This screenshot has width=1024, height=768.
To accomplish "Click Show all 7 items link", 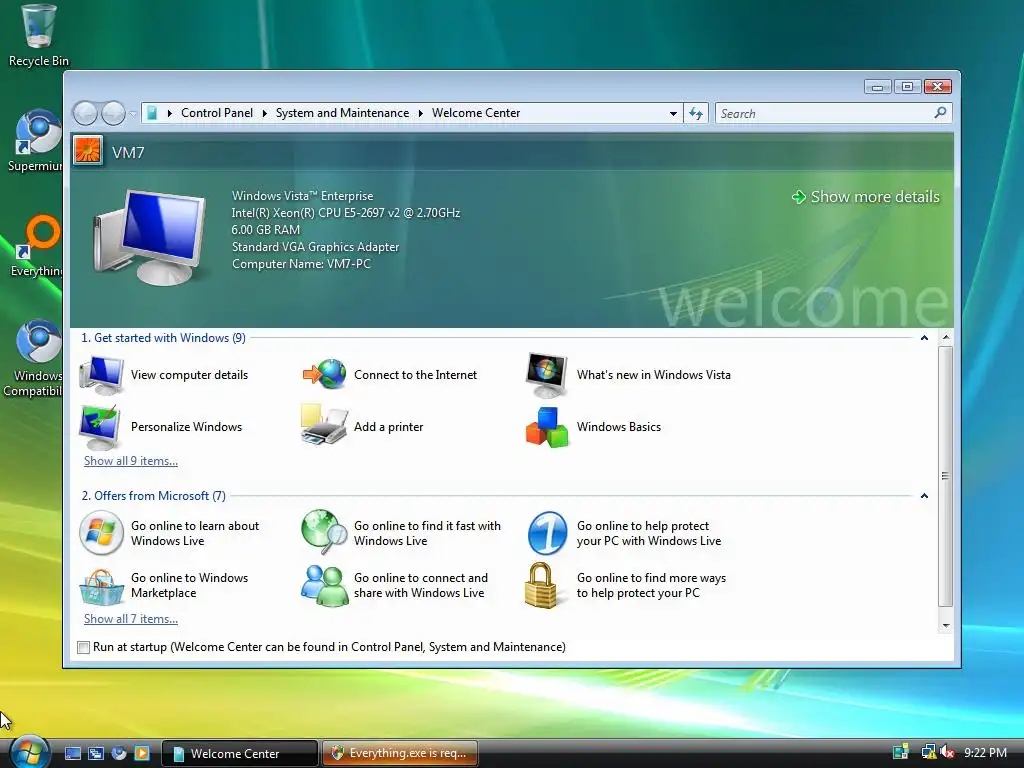I will (x=131, y=619).
